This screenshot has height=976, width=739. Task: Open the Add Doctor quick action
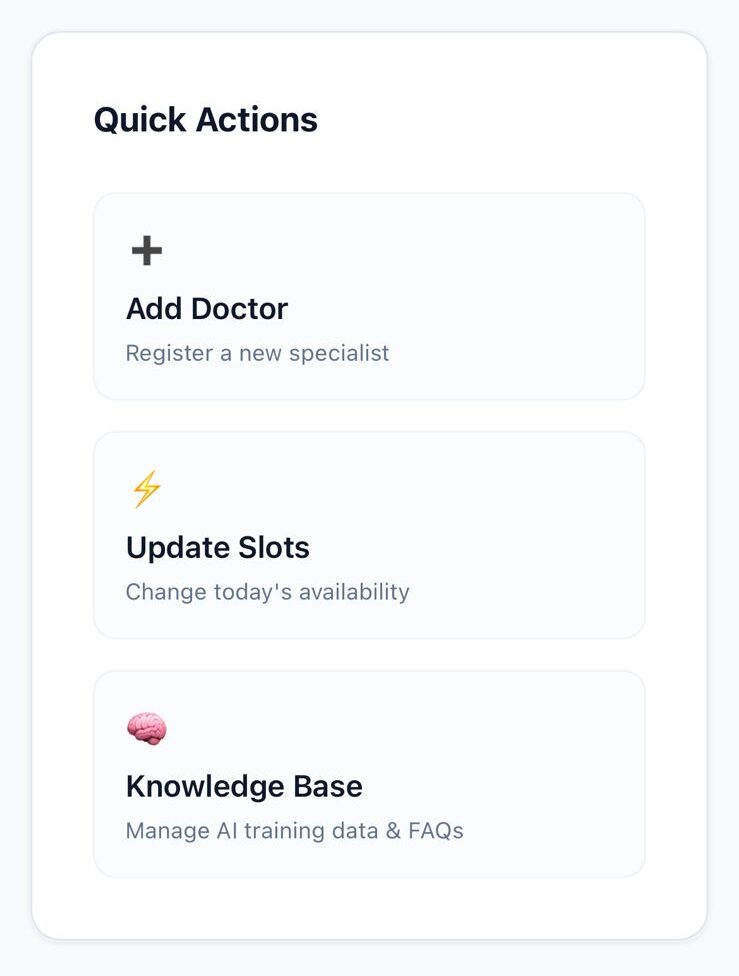(x=369, y=297)
